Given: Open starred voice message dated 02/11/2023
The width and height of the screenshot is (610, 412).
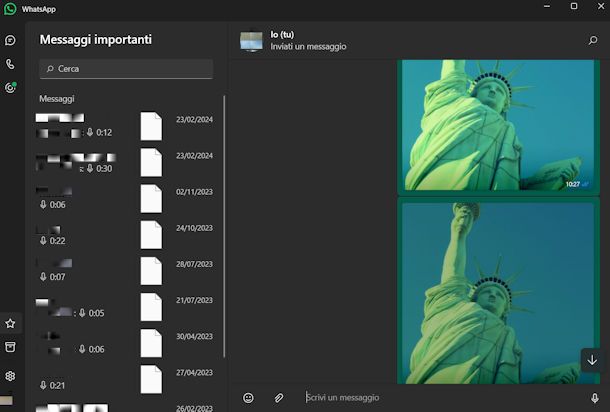Looking at the screenshot, I should tap(124, 198).
